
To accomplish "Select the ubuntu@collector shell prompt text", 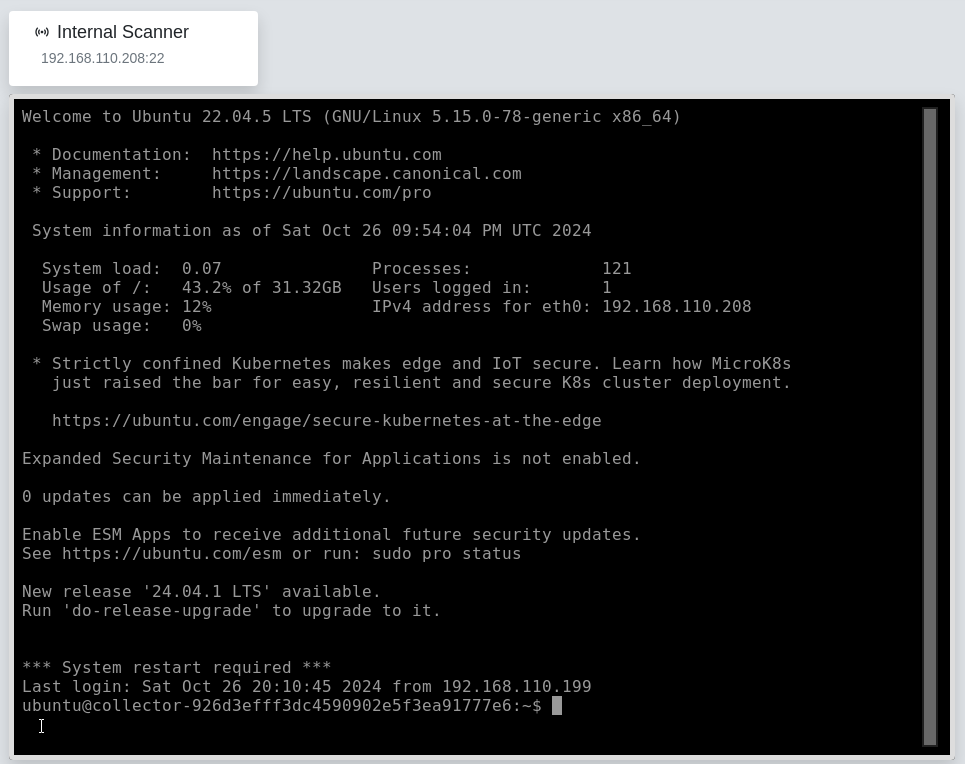I will click(282, 705).
